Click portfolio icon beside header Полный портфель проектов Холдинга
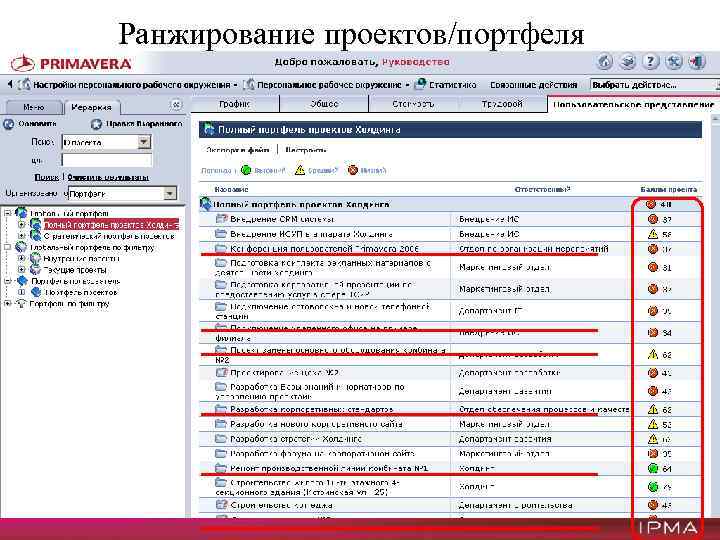 (209, 129)
